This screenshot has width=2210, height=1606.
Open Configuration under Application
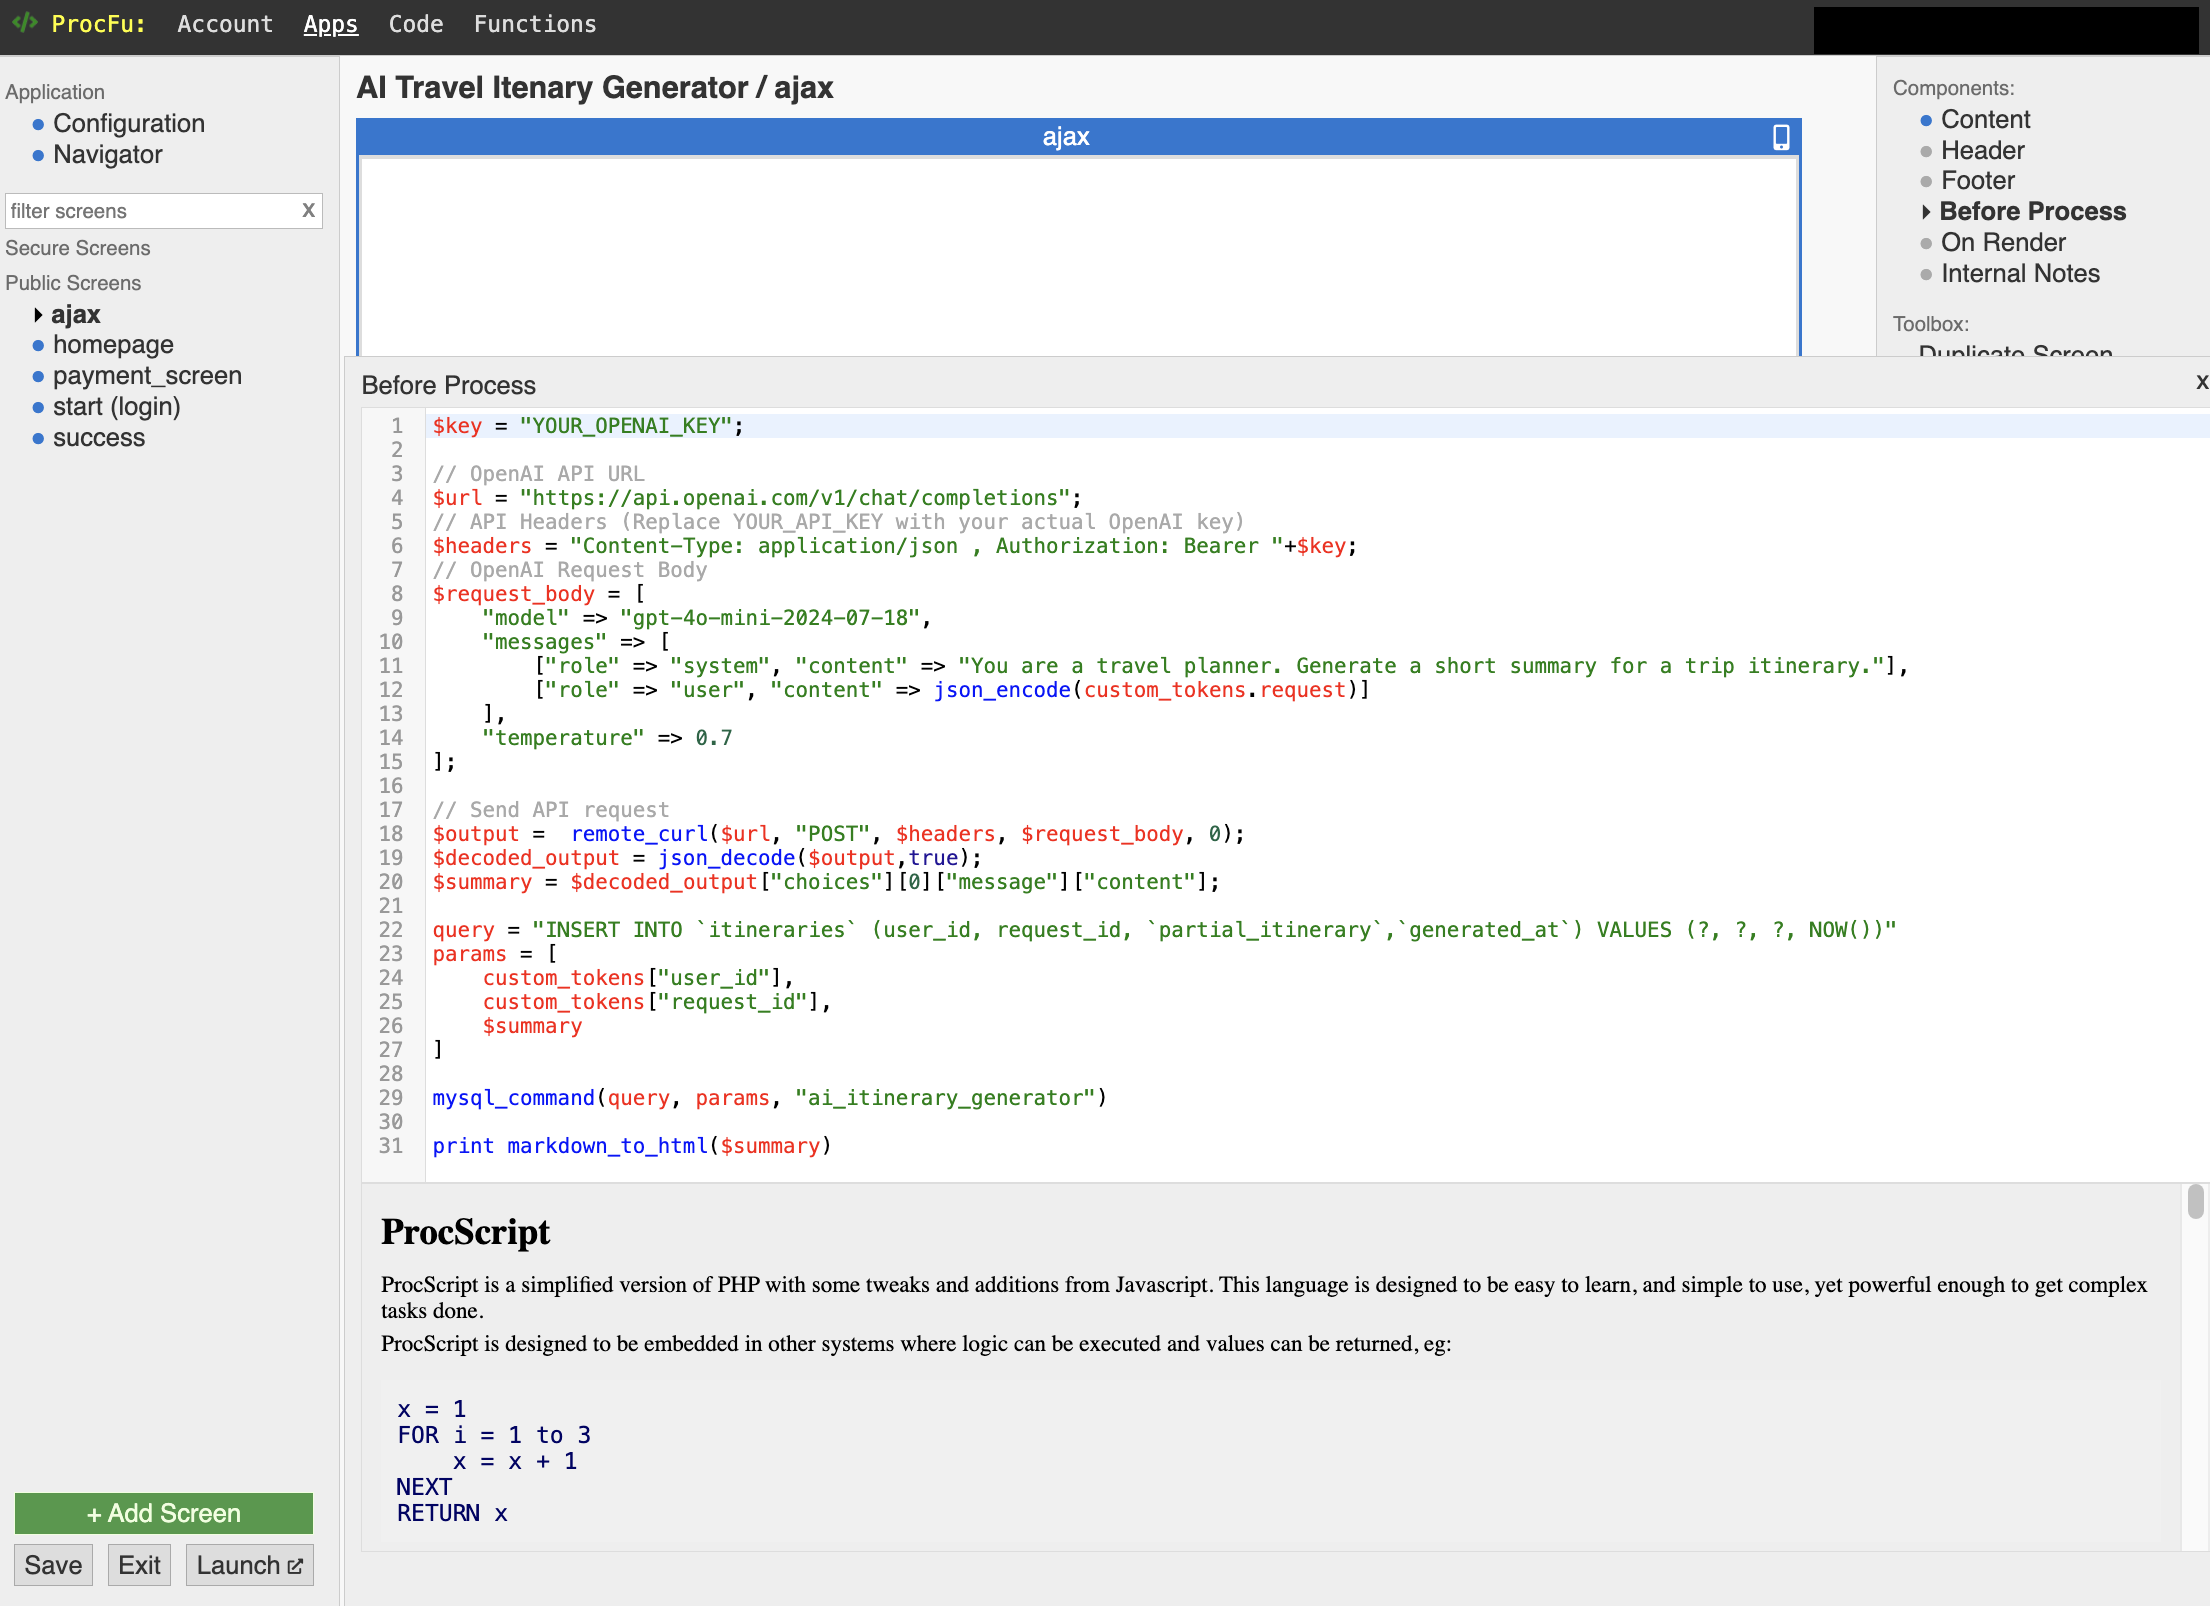tap(129, 123)
